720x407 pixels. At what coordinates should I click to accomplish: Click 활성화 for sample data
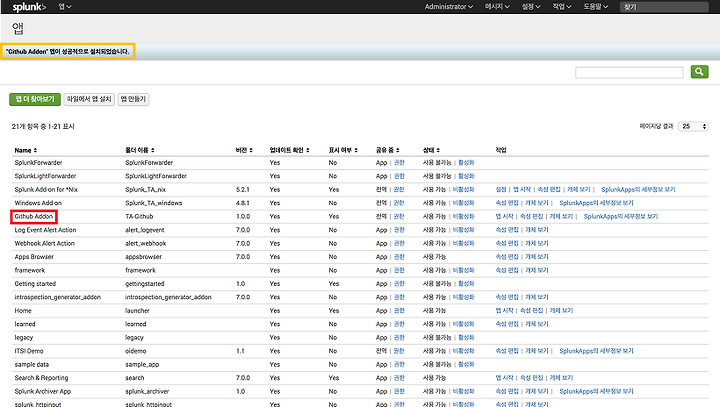(x=466, y=364)
